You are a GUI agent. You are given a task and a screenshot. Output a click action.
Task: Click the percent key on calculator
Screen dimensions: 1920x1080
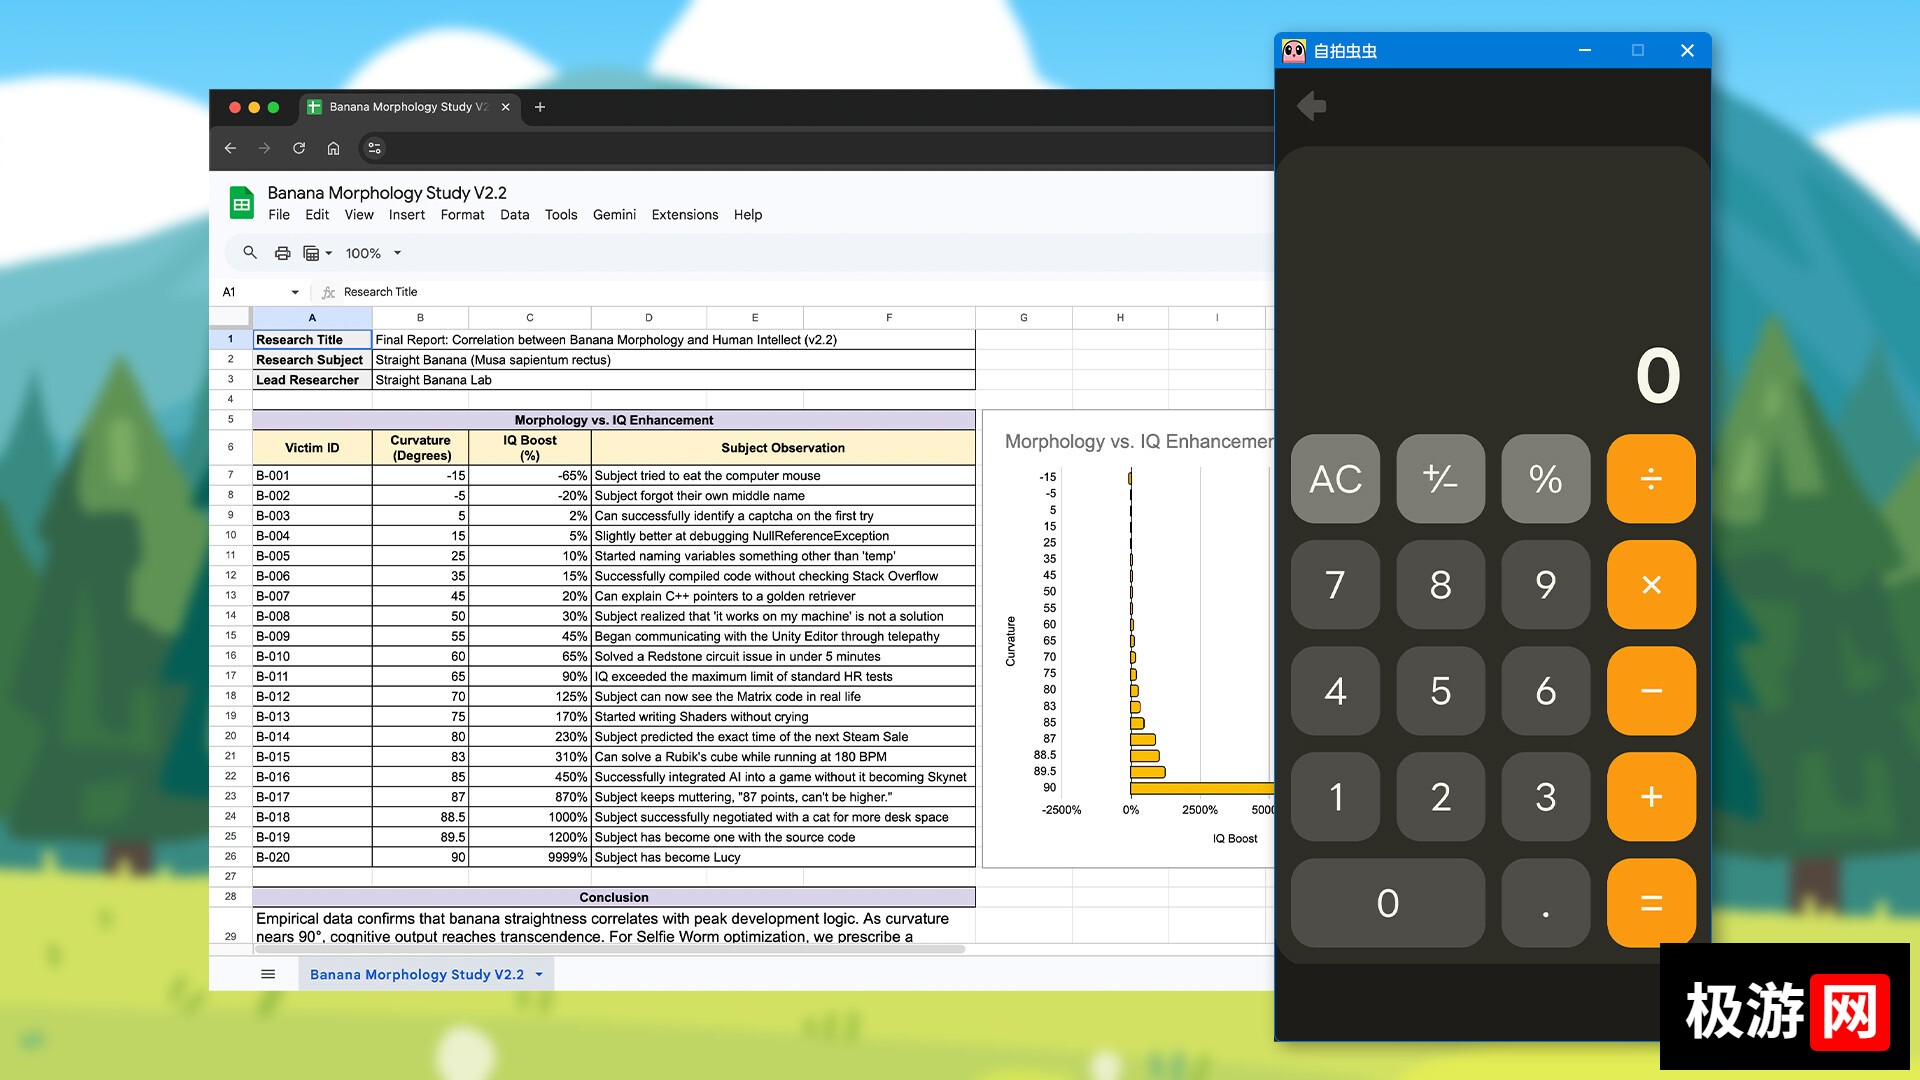[1546, 479]
